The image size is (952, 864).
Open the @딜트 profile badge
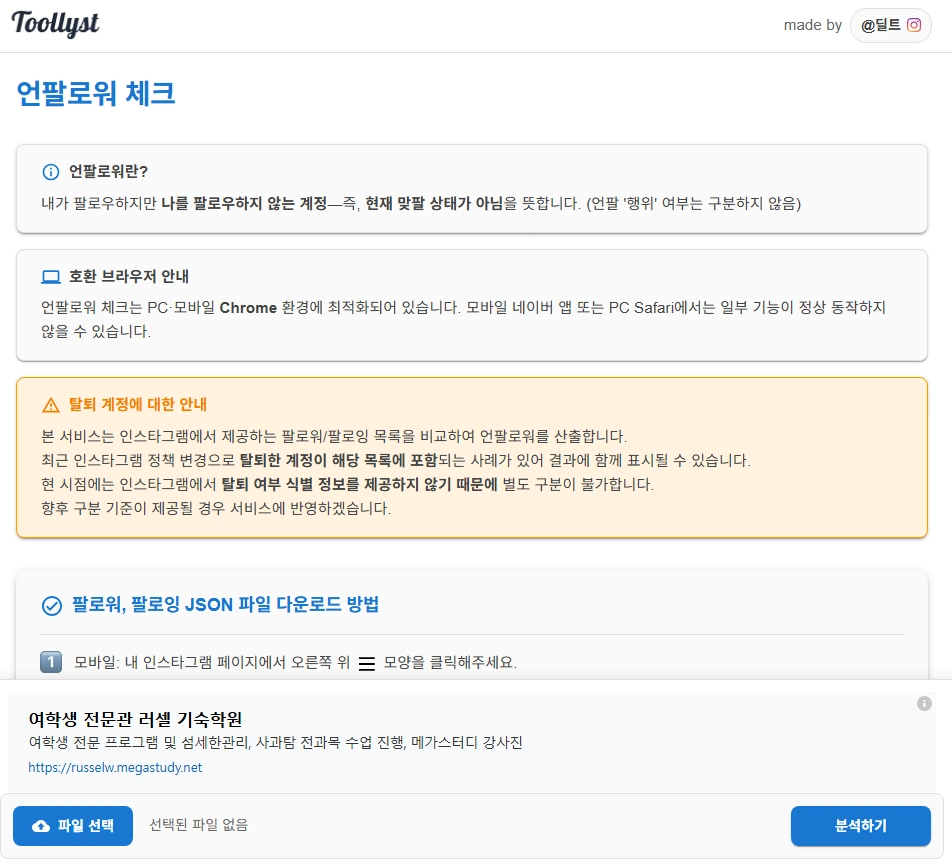890,25
